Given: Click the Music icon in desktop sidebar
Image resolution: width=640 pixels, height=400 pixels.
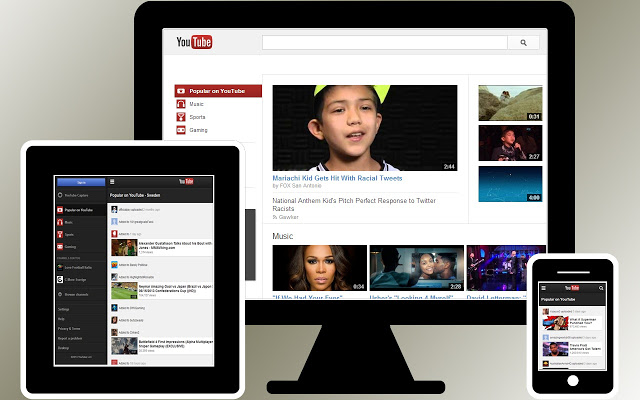Looking at the screenshot, I should (x=181, y=104).
